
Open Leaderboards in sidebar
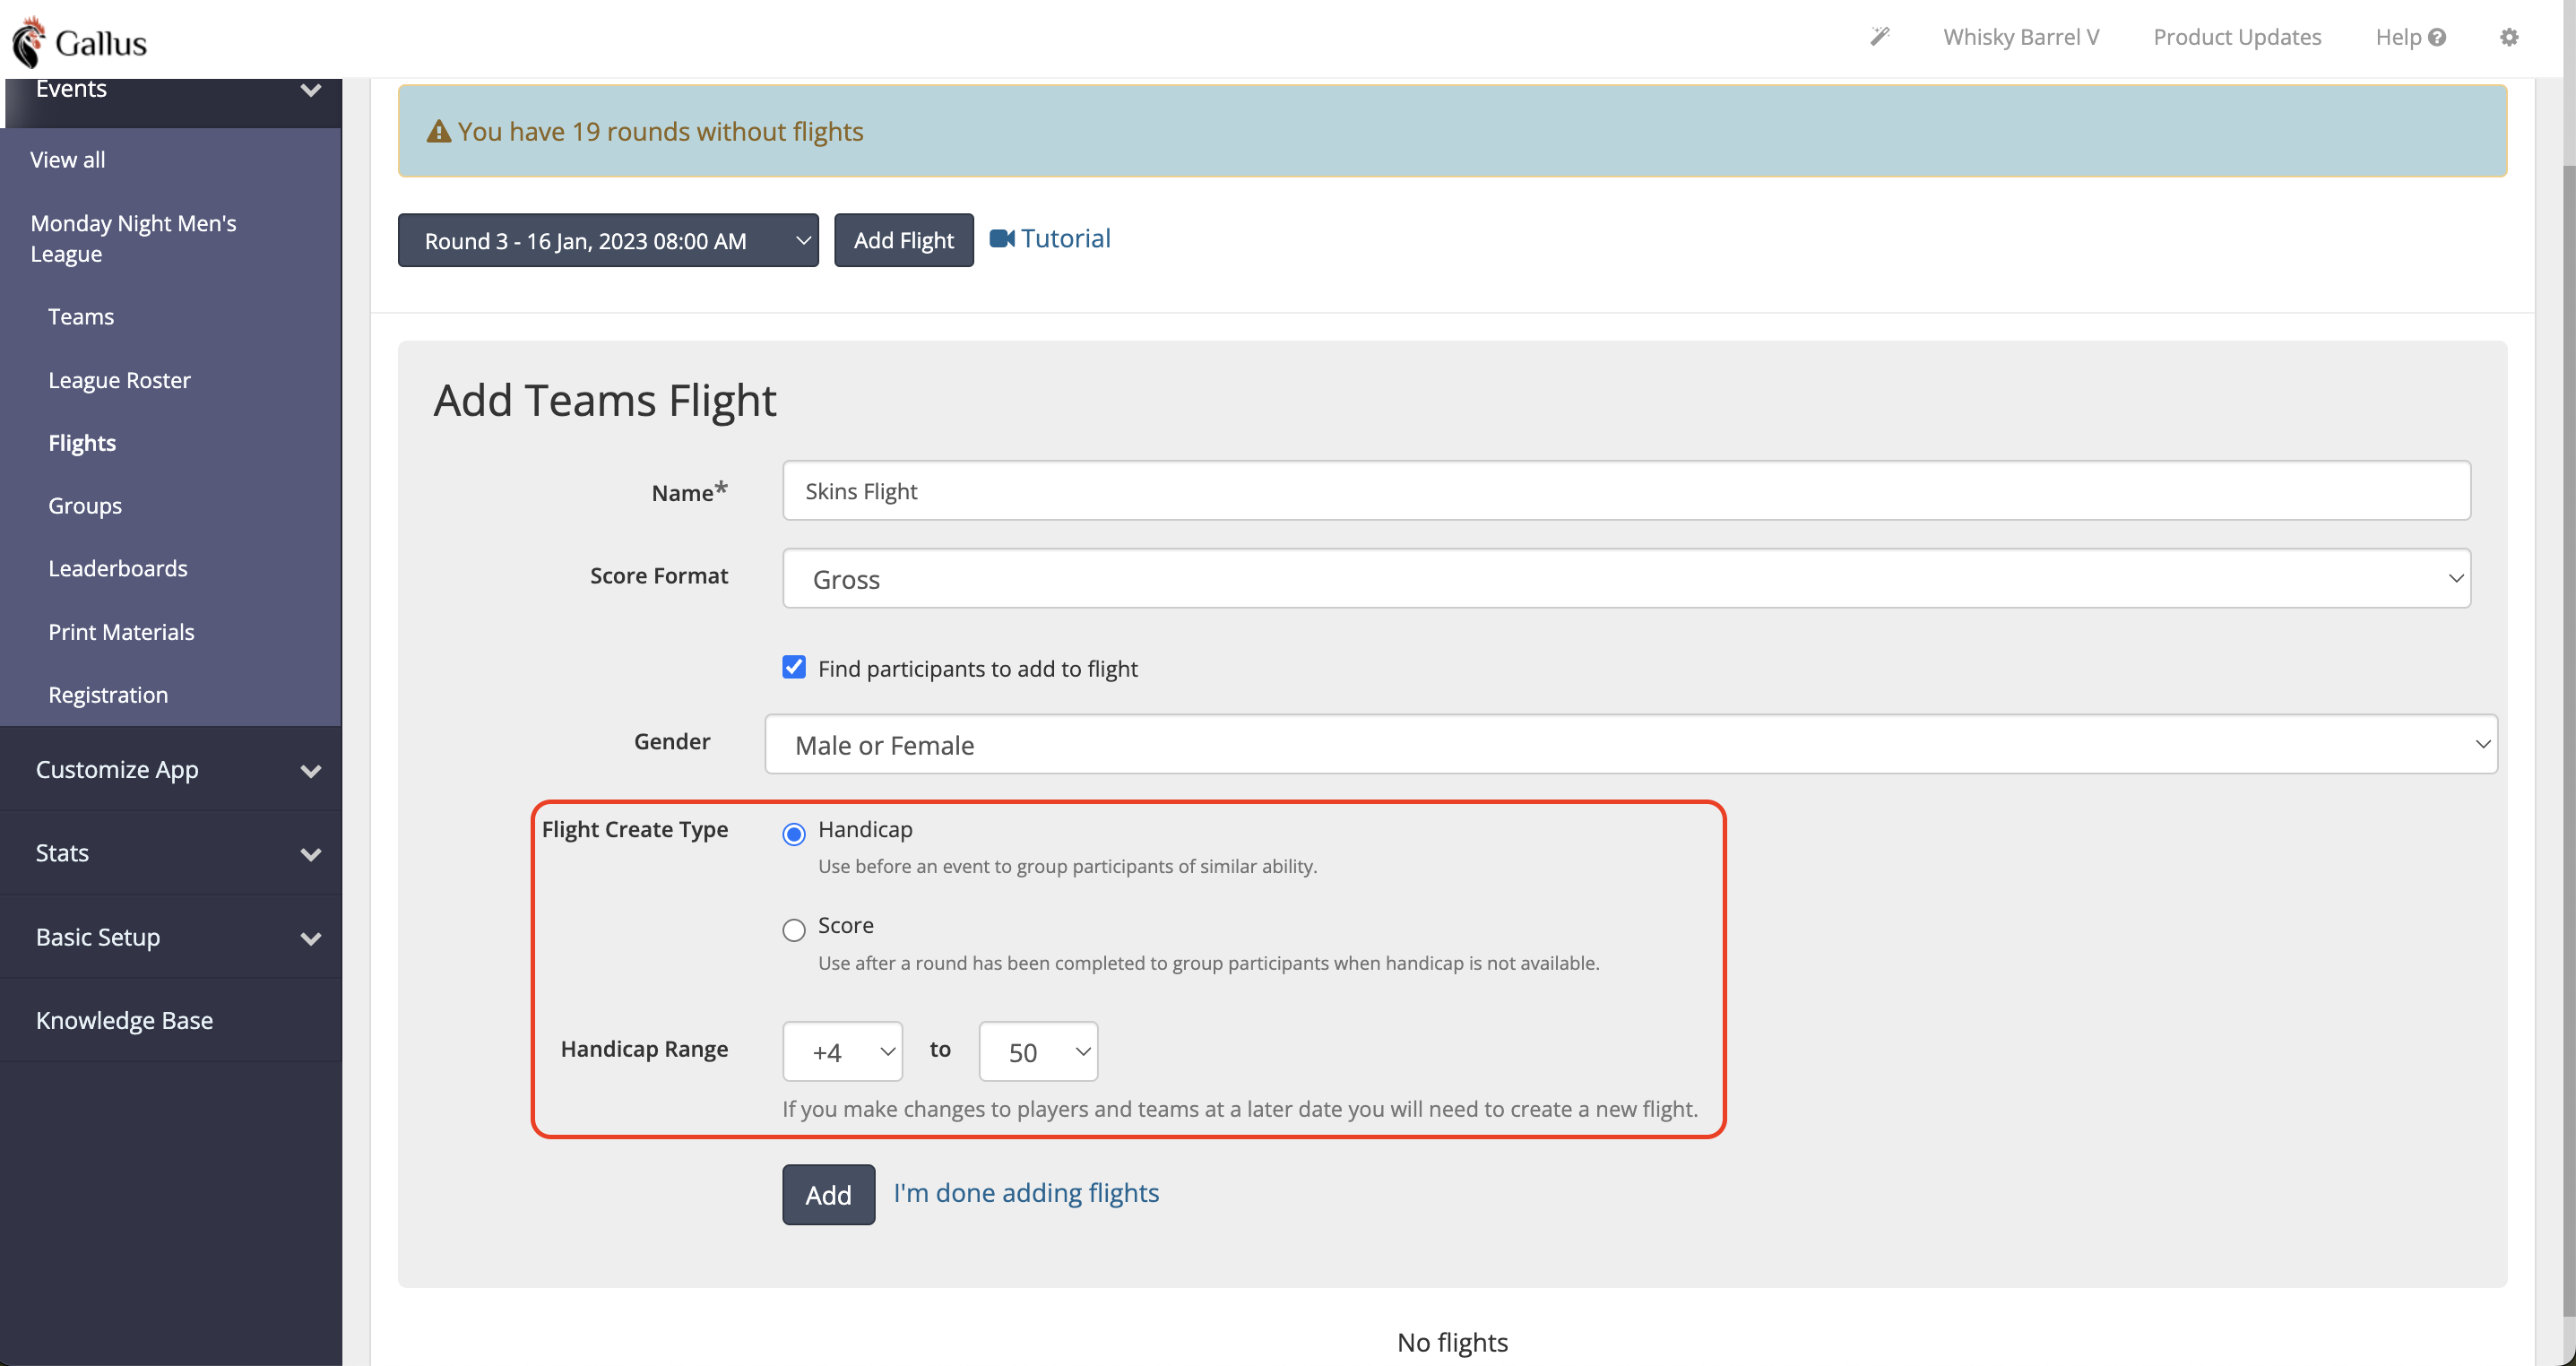click(x=118, y=568)
